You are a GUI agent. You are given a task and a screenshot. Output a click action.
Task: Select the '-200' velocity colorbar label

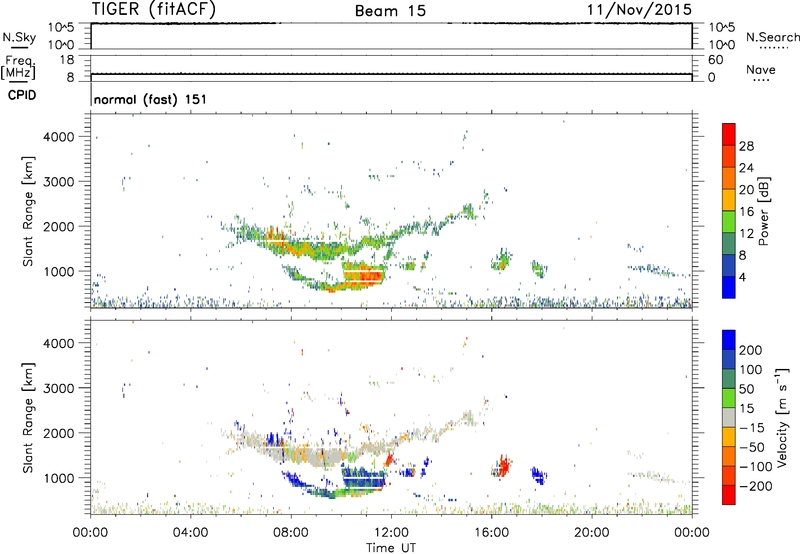[756, 486]
